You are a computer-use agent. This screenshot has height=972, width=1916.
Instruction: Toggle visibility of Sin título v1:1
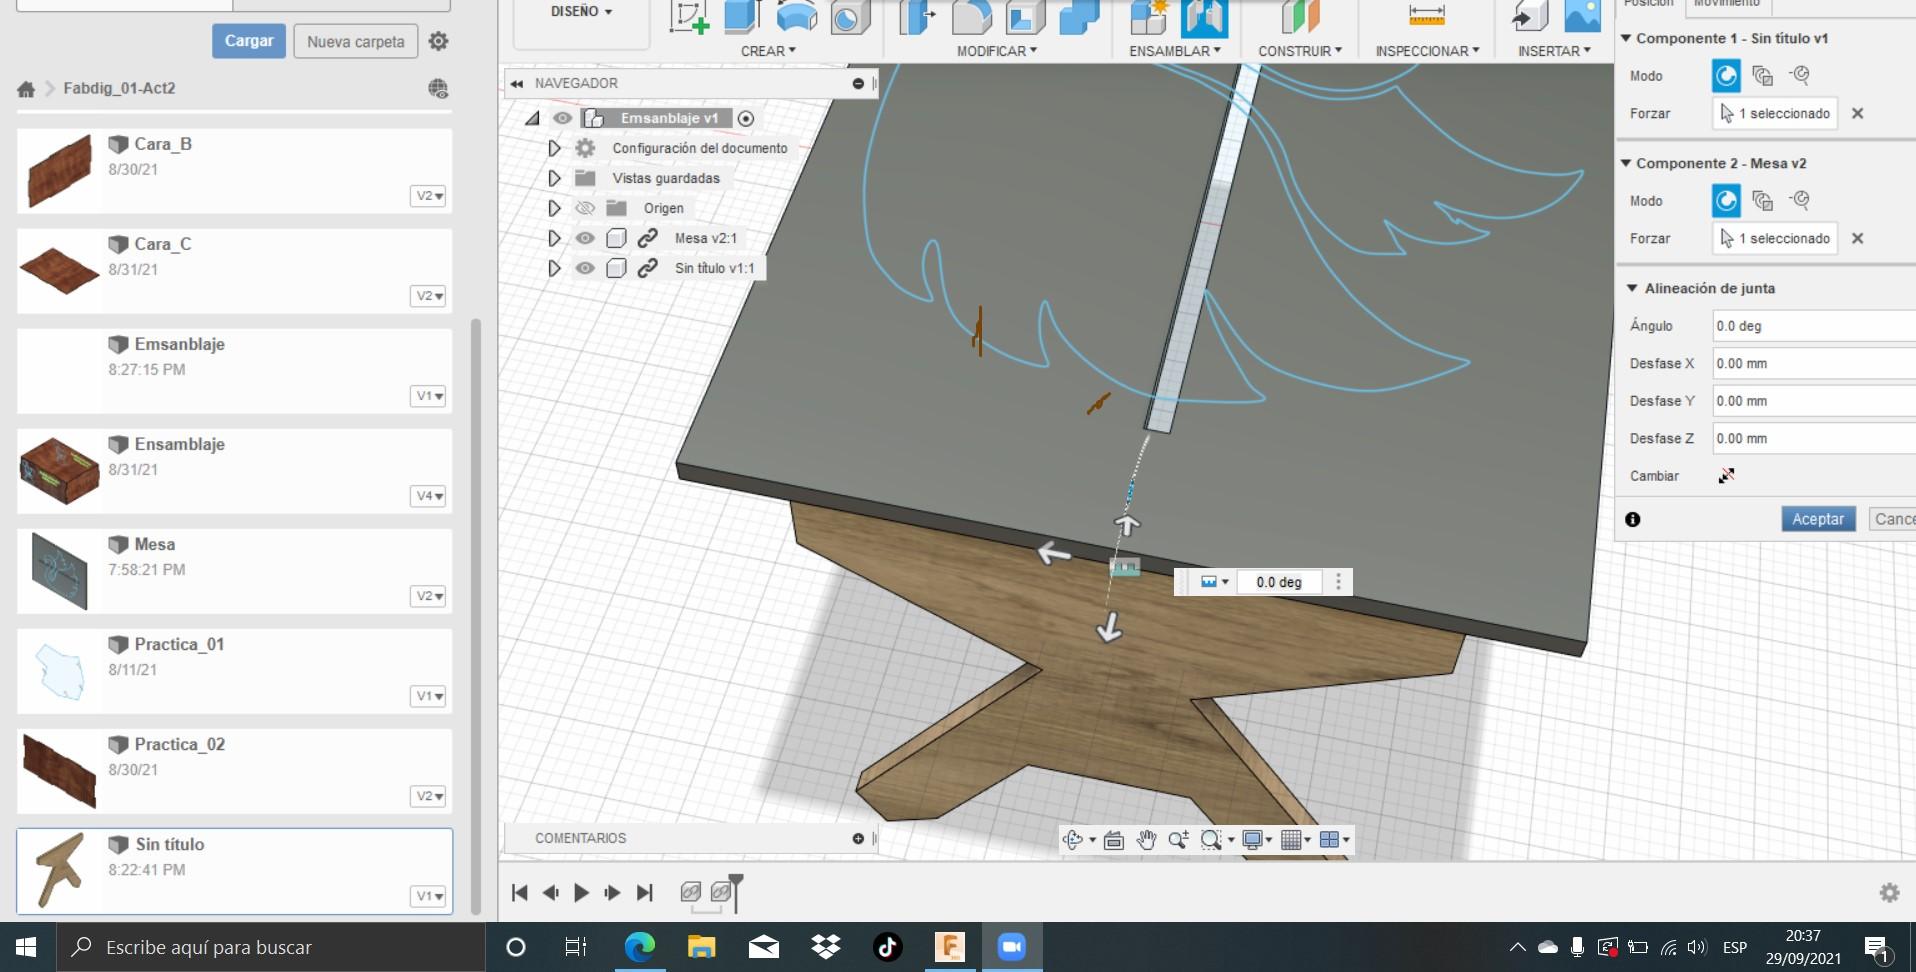click(x=585, y=268)
